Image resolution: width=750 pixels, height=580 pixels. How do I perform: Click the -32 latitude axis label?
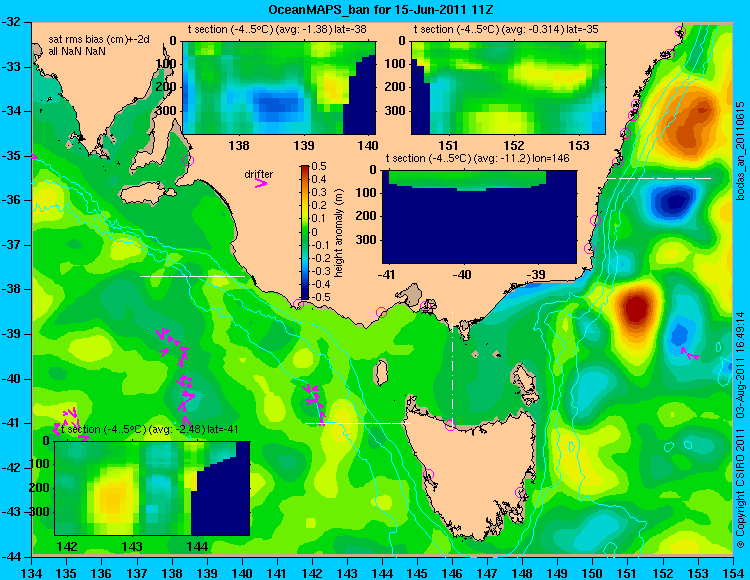11,22
